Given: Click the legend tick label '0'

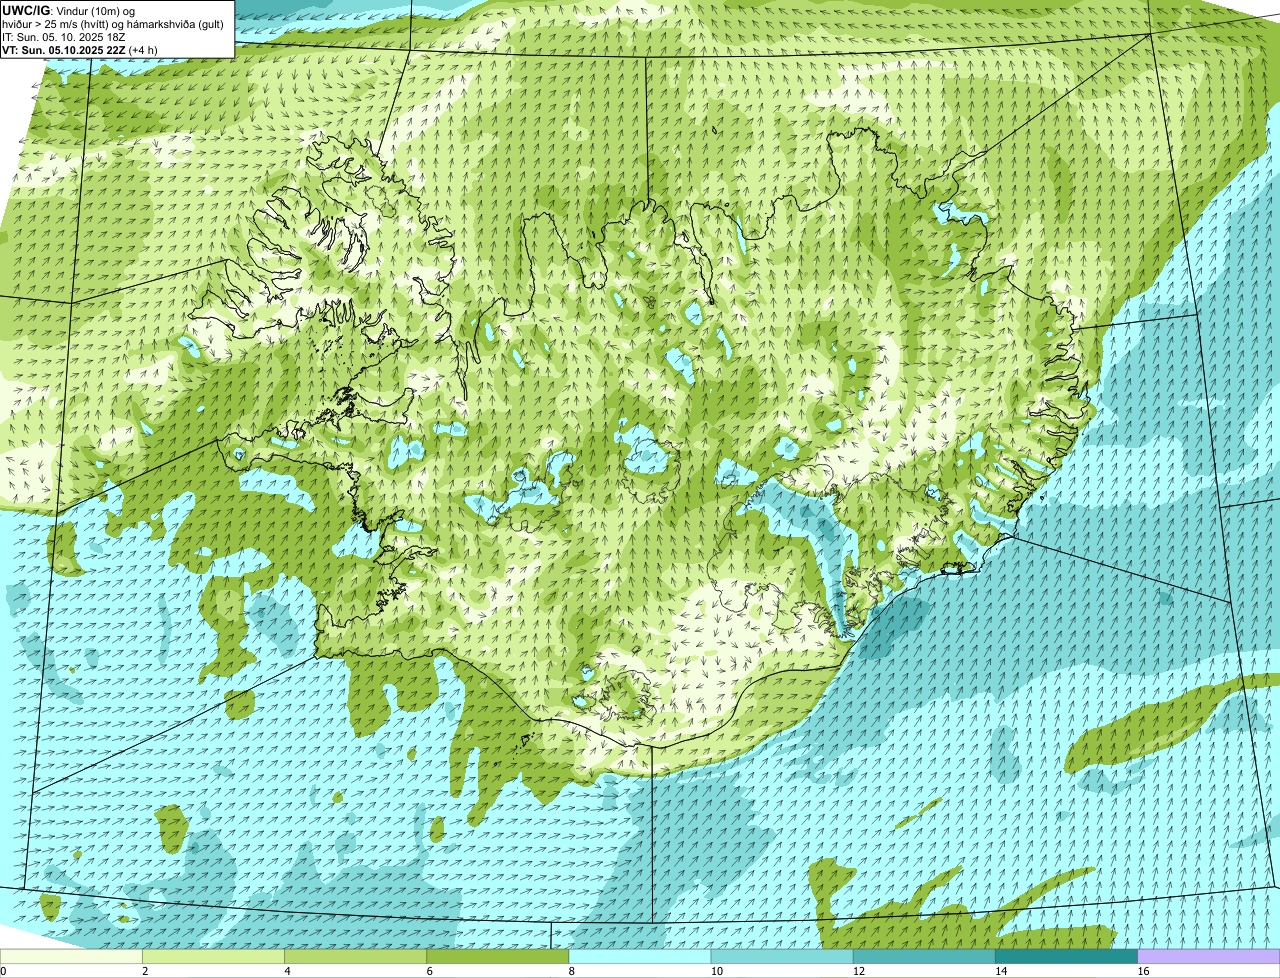Looking at the screenshot, I should [3, 971].
